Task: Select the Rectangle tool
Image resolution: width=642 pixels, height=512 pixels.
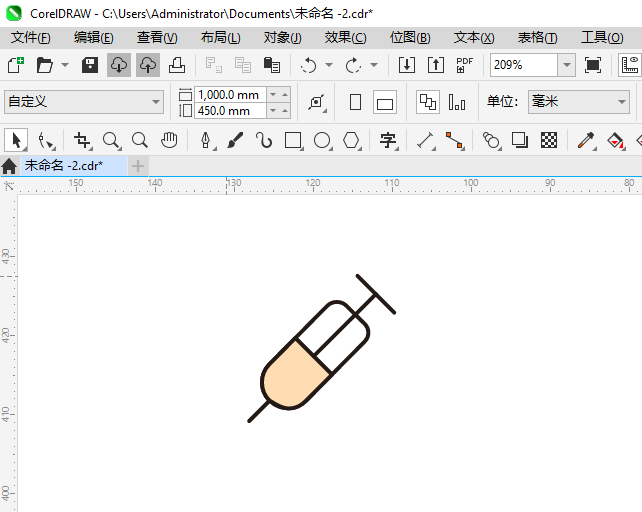Action: tap(293, 140)
